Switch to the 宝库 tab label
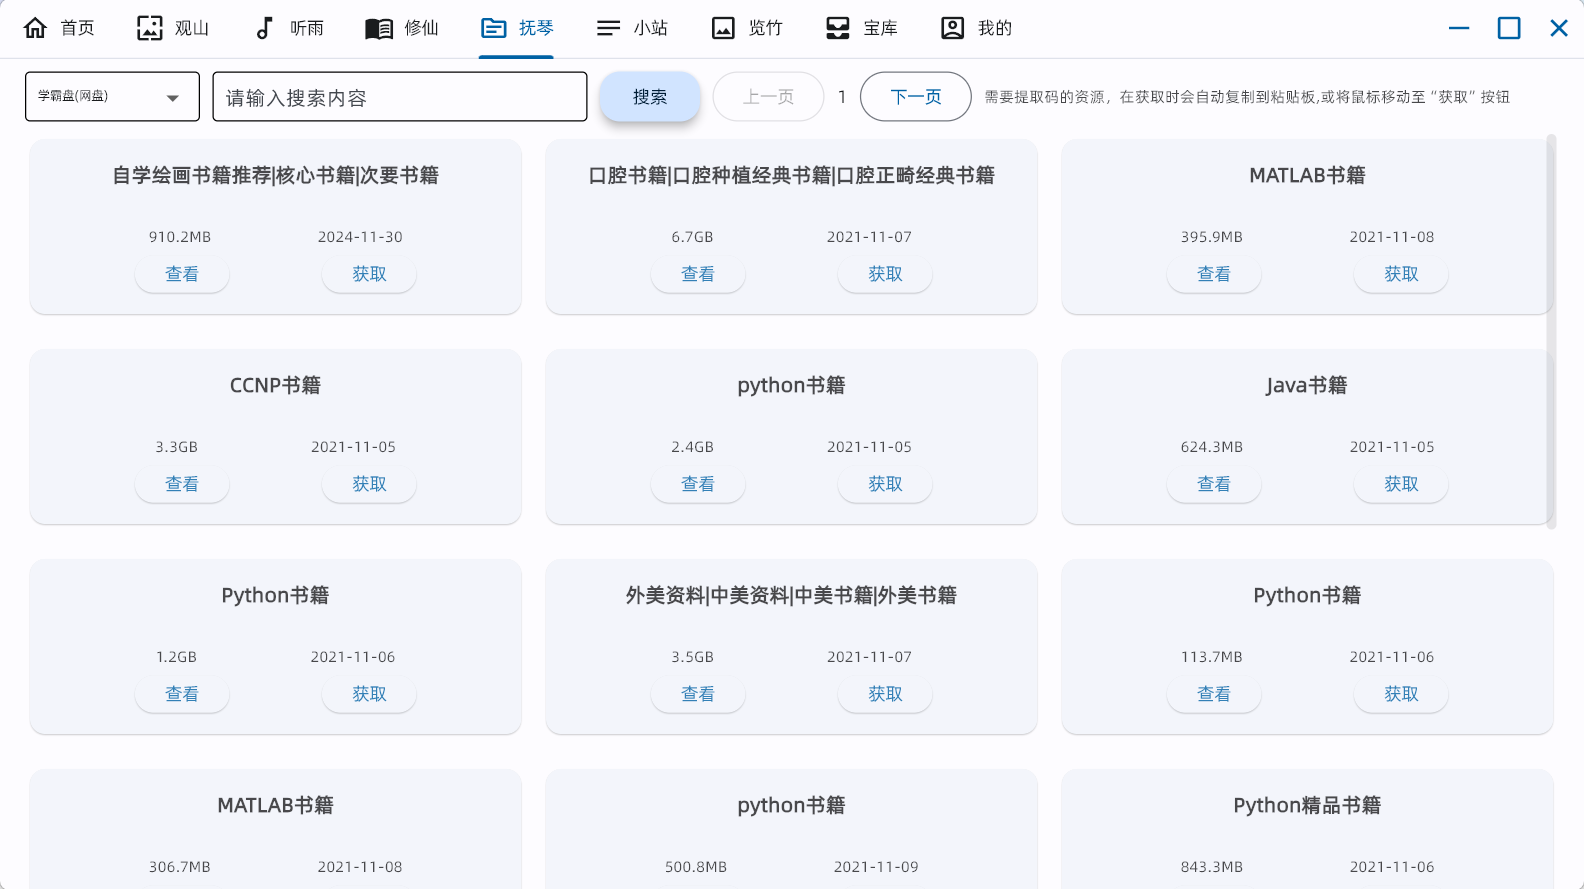1584x889 pixels. (x=880, y=28)
